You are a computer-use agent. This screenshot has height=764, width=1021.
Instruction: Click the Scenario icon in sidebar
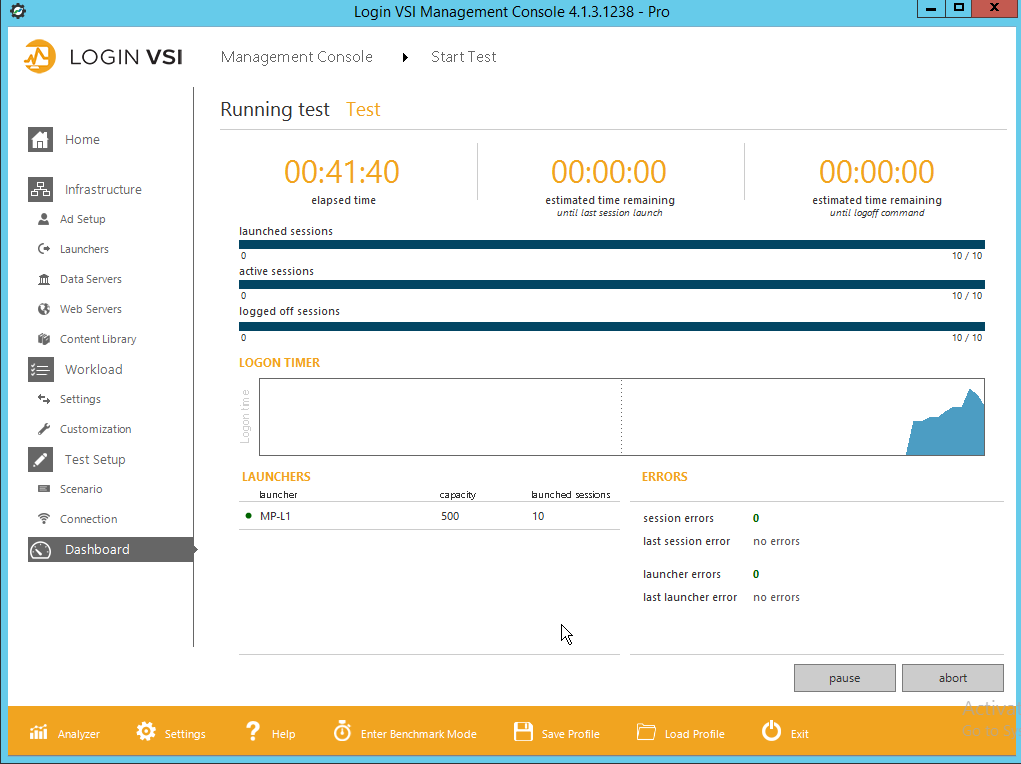[x=44, y=488]
